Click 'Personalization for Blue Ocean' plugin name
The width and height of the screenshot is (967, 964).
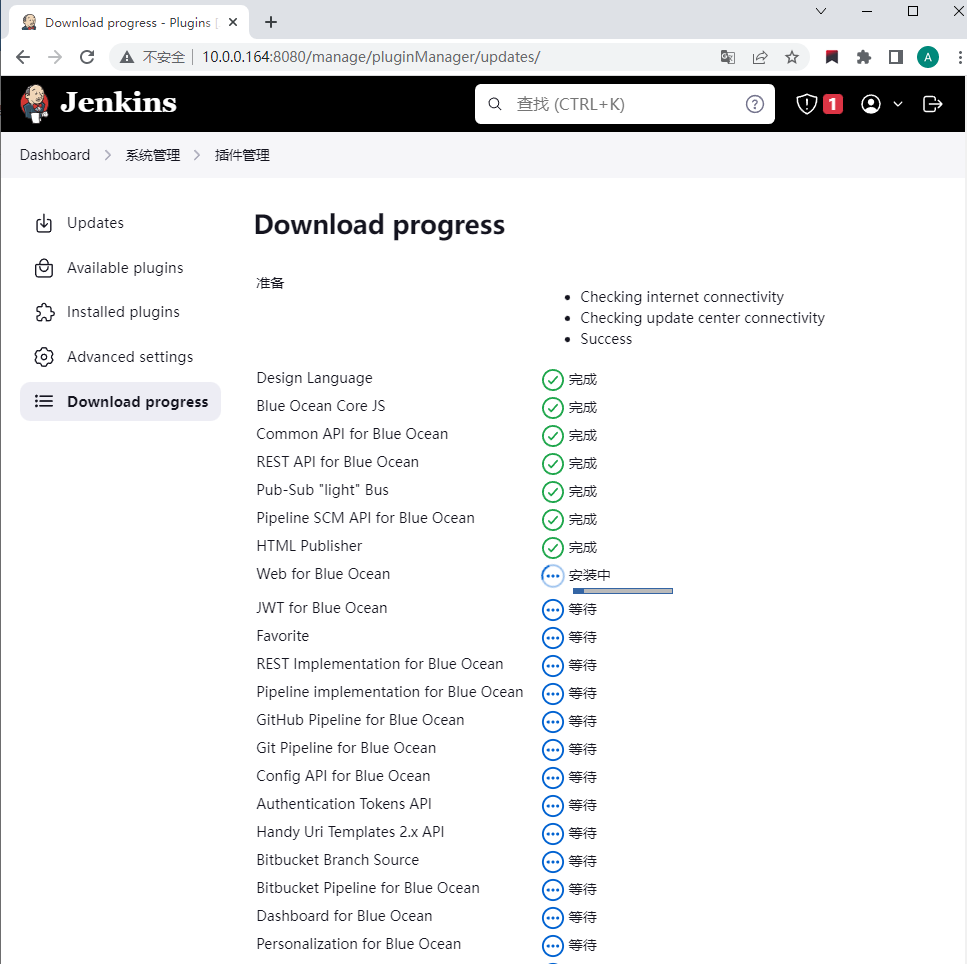[359, 944]
